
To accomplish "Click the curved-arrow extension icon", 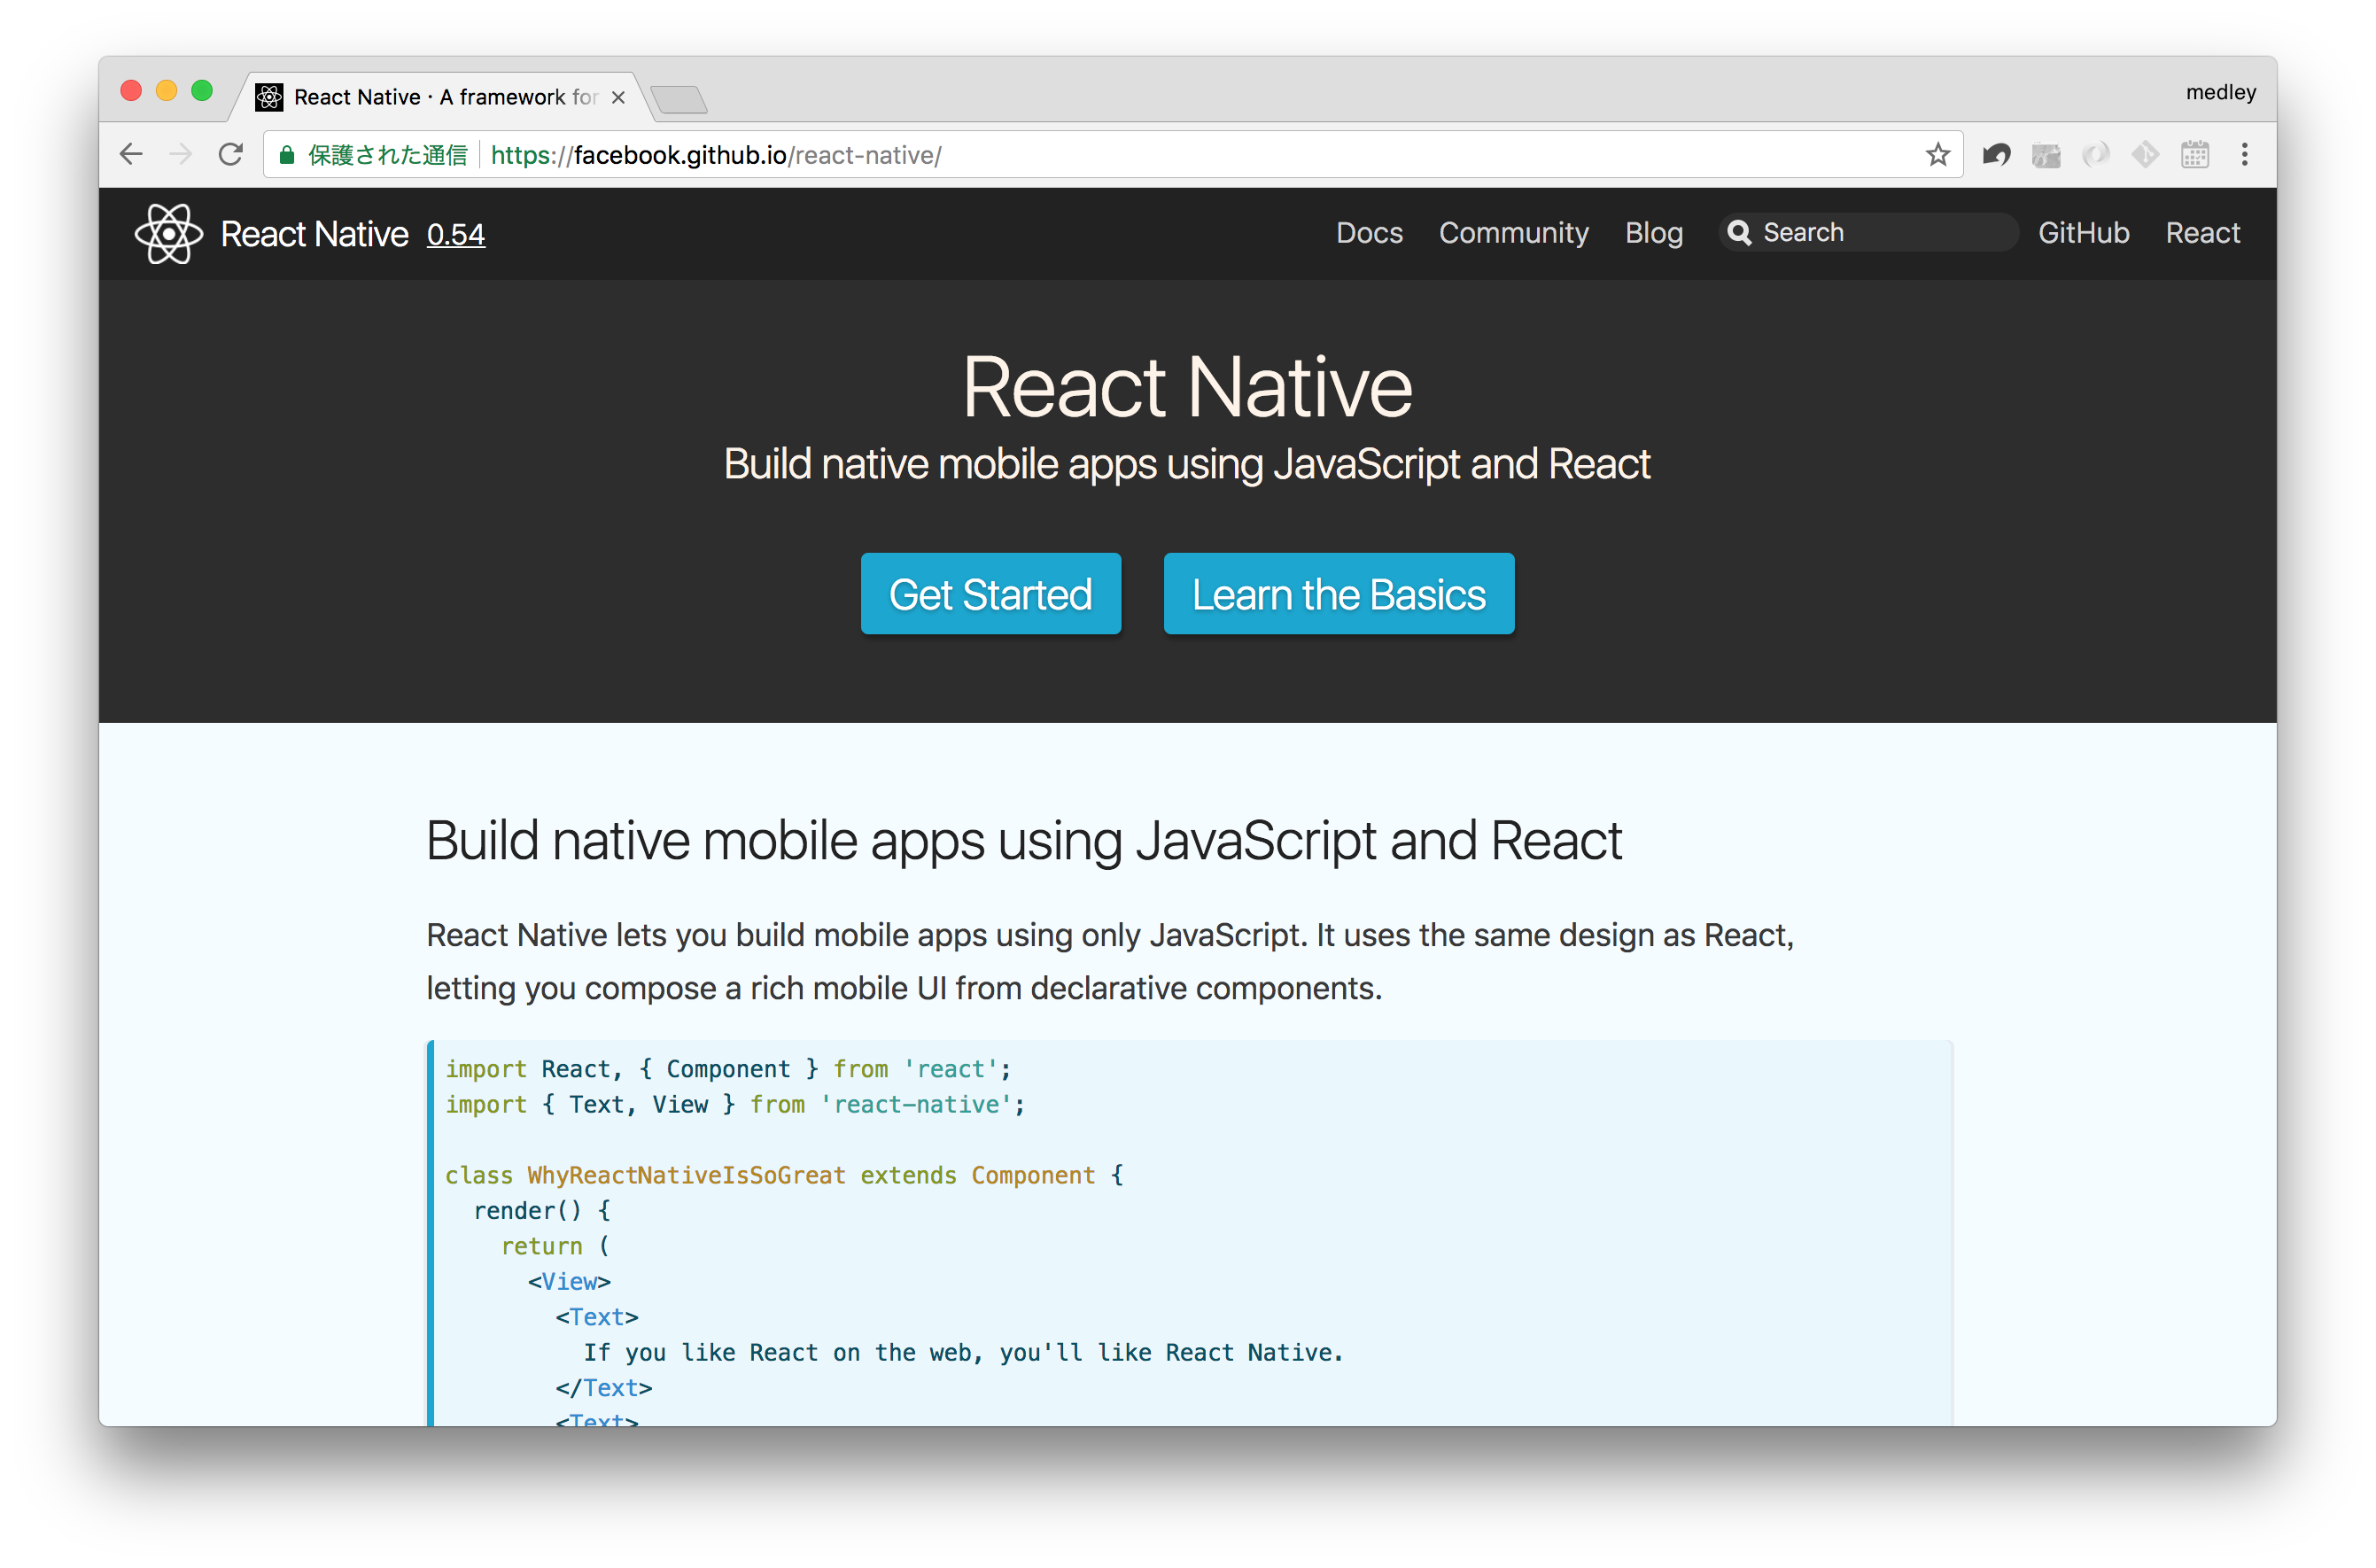I will pyautogui.click(x=1996, y=155).
